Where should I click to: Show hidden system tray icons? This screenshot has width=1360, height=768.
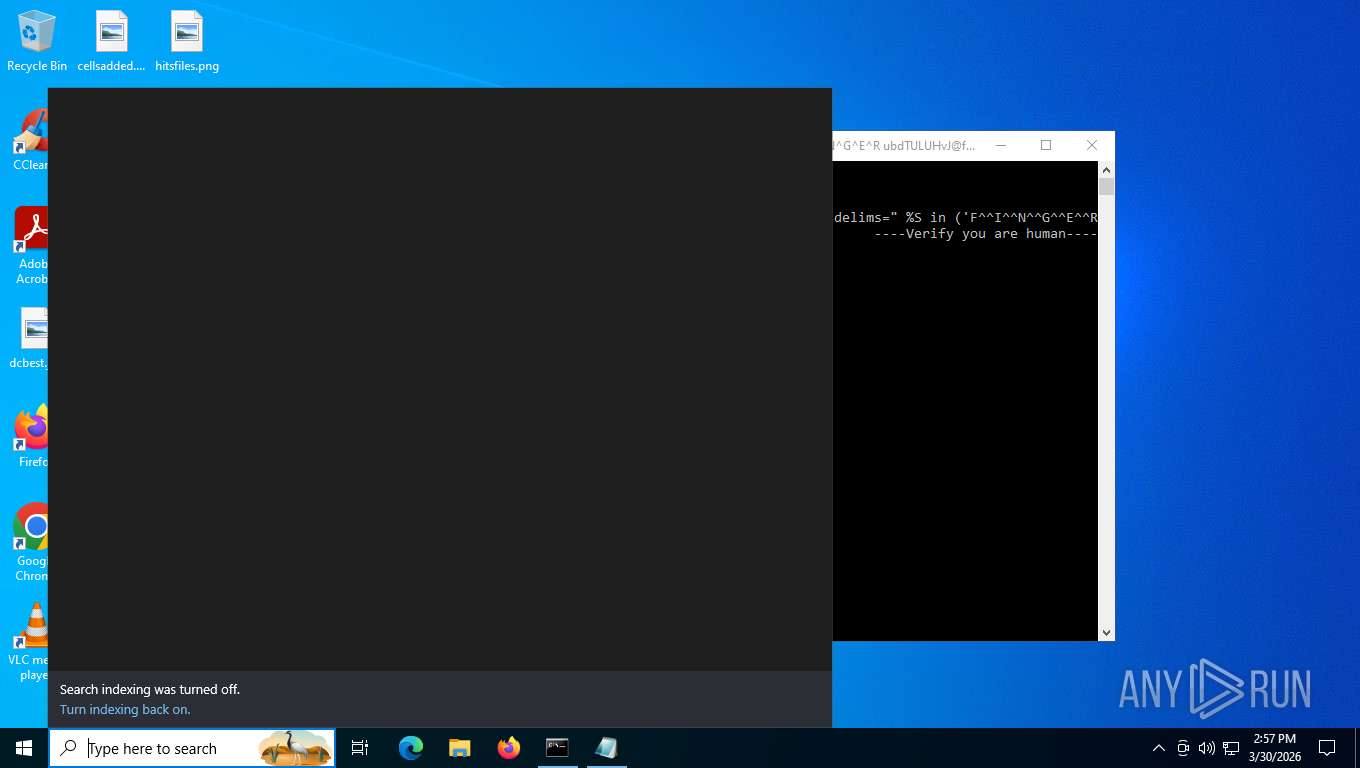pos(1159,748)
